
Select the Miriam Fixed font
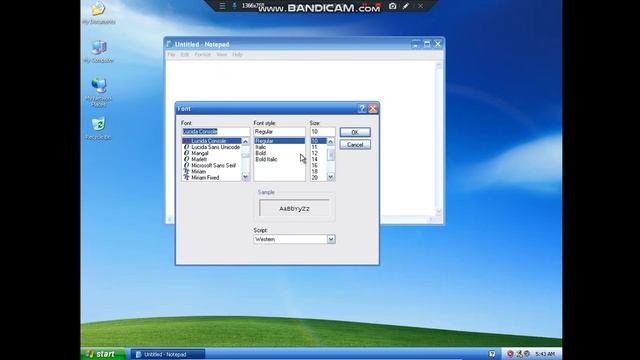(x=212, y=178)
